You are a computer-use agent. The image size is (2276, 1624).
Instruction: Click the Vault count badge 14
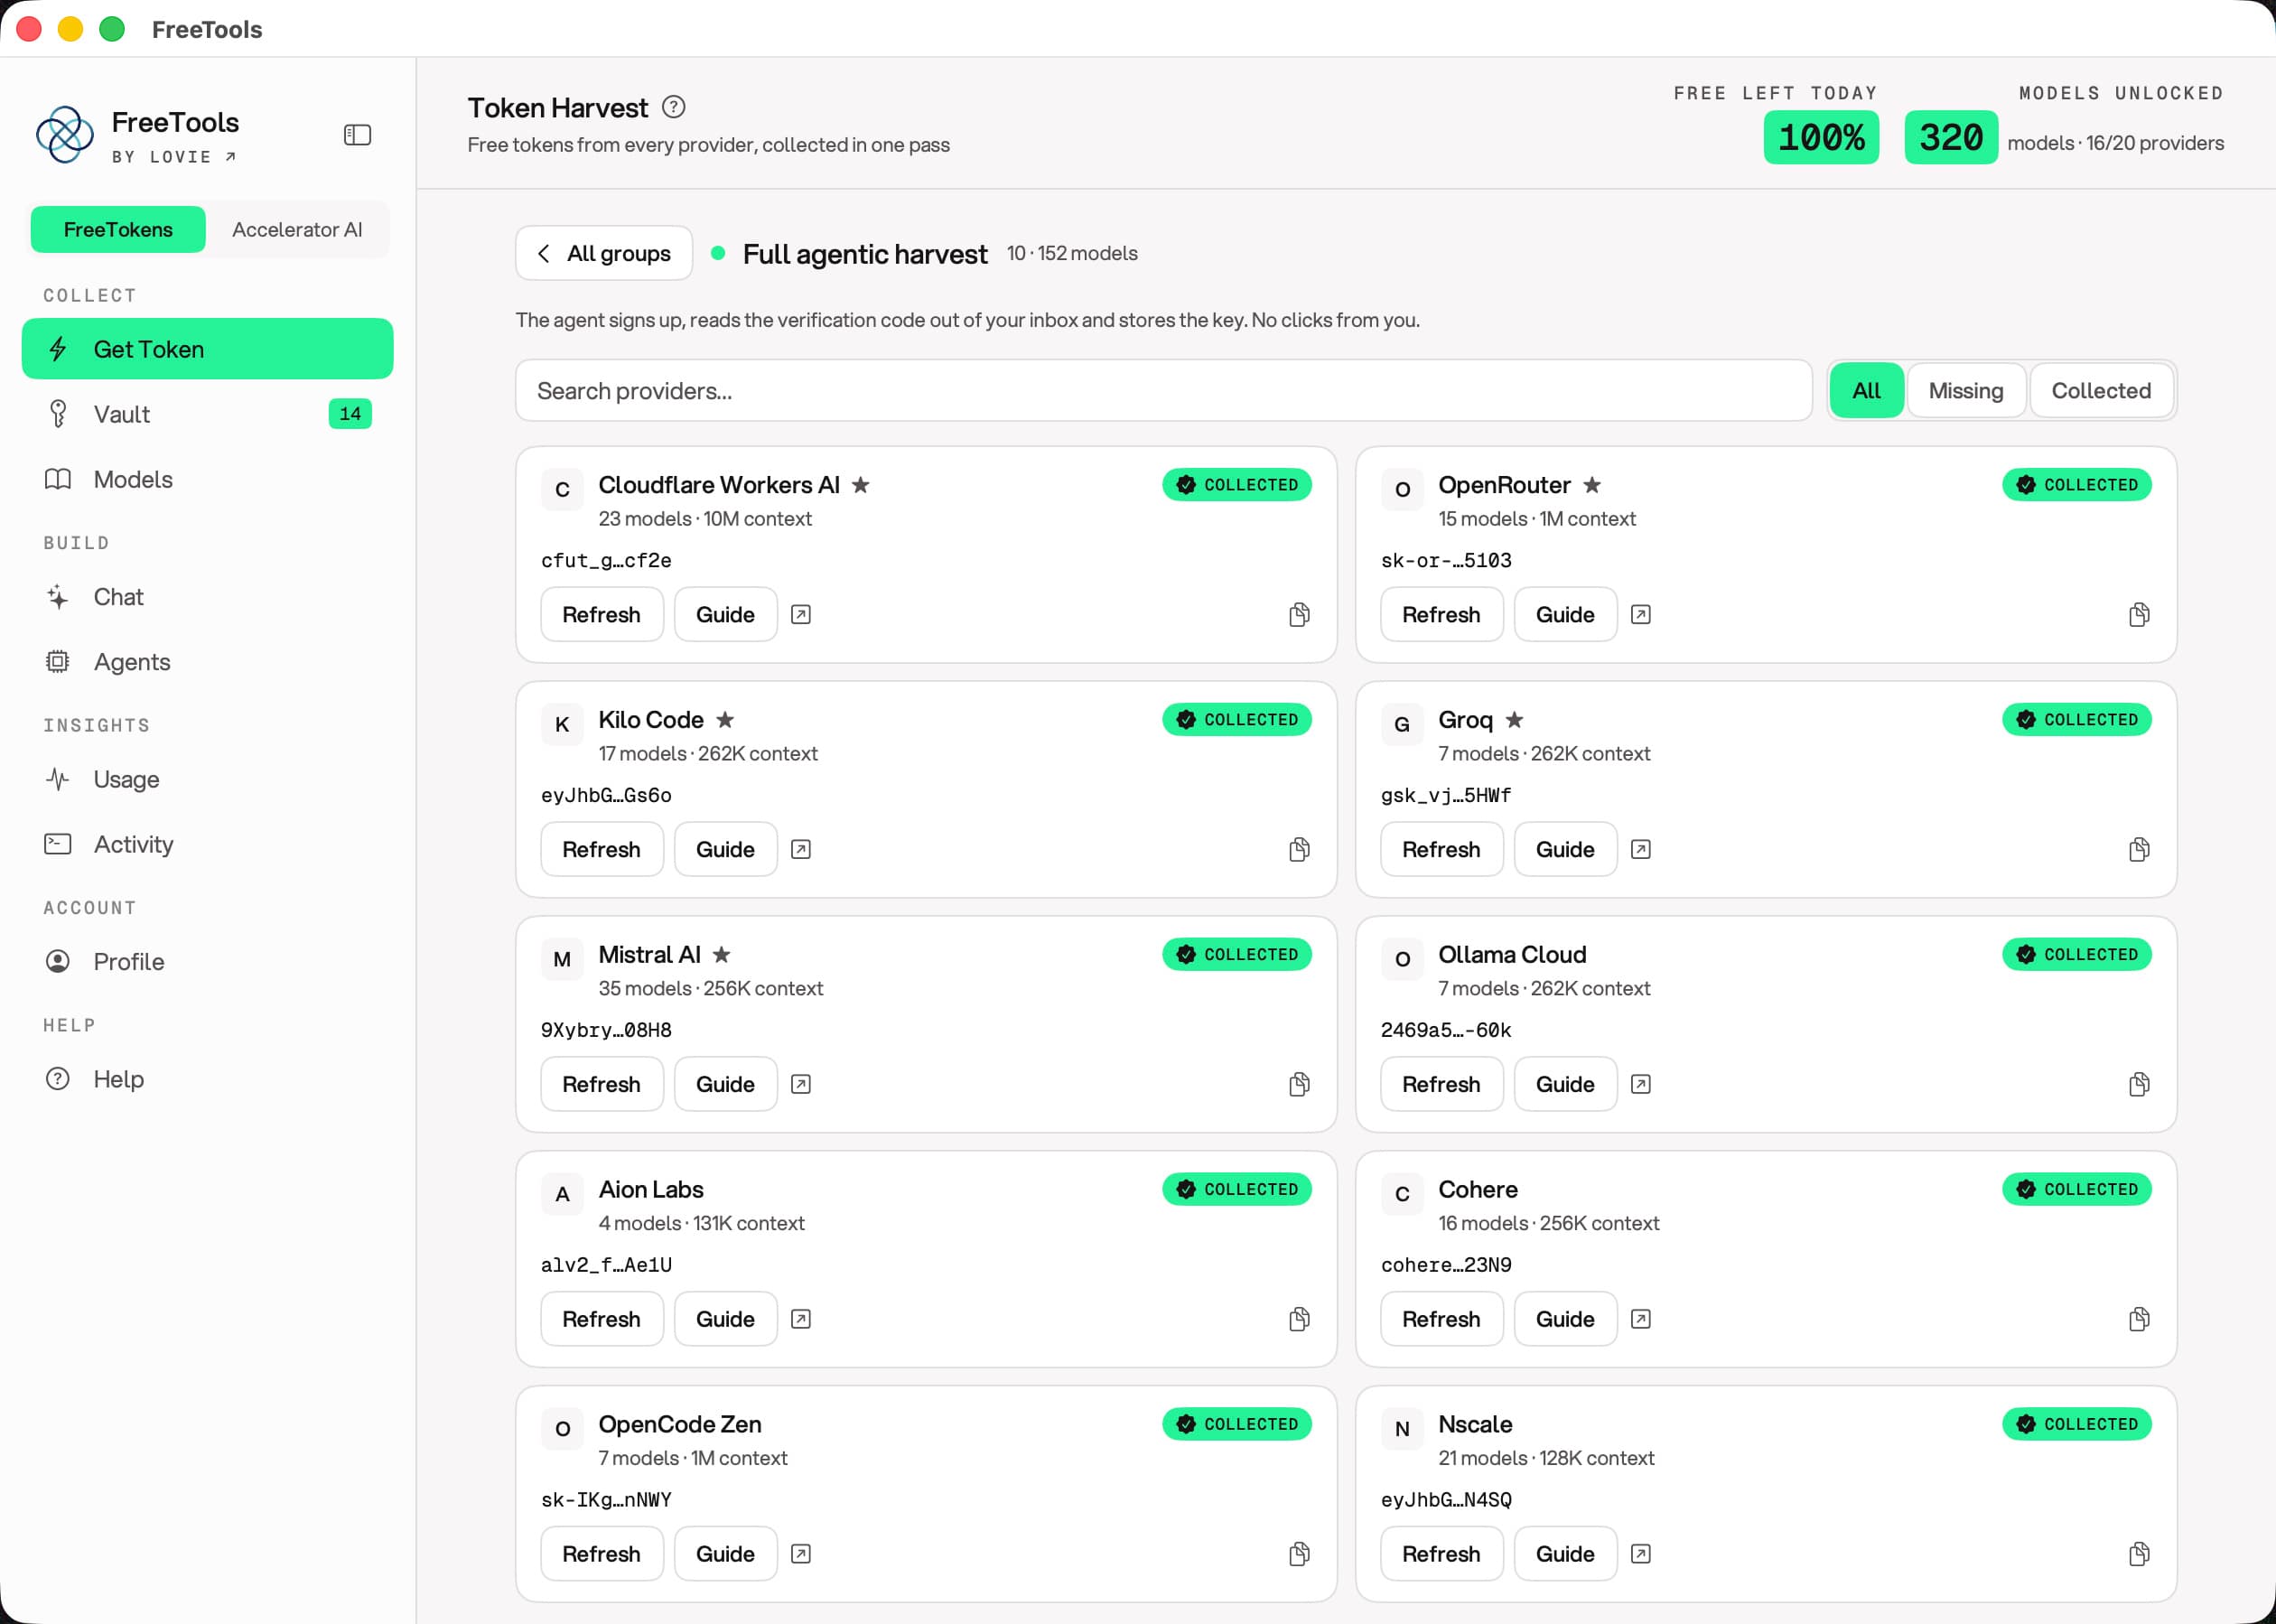pyautogui.click(x=350, y=414)
